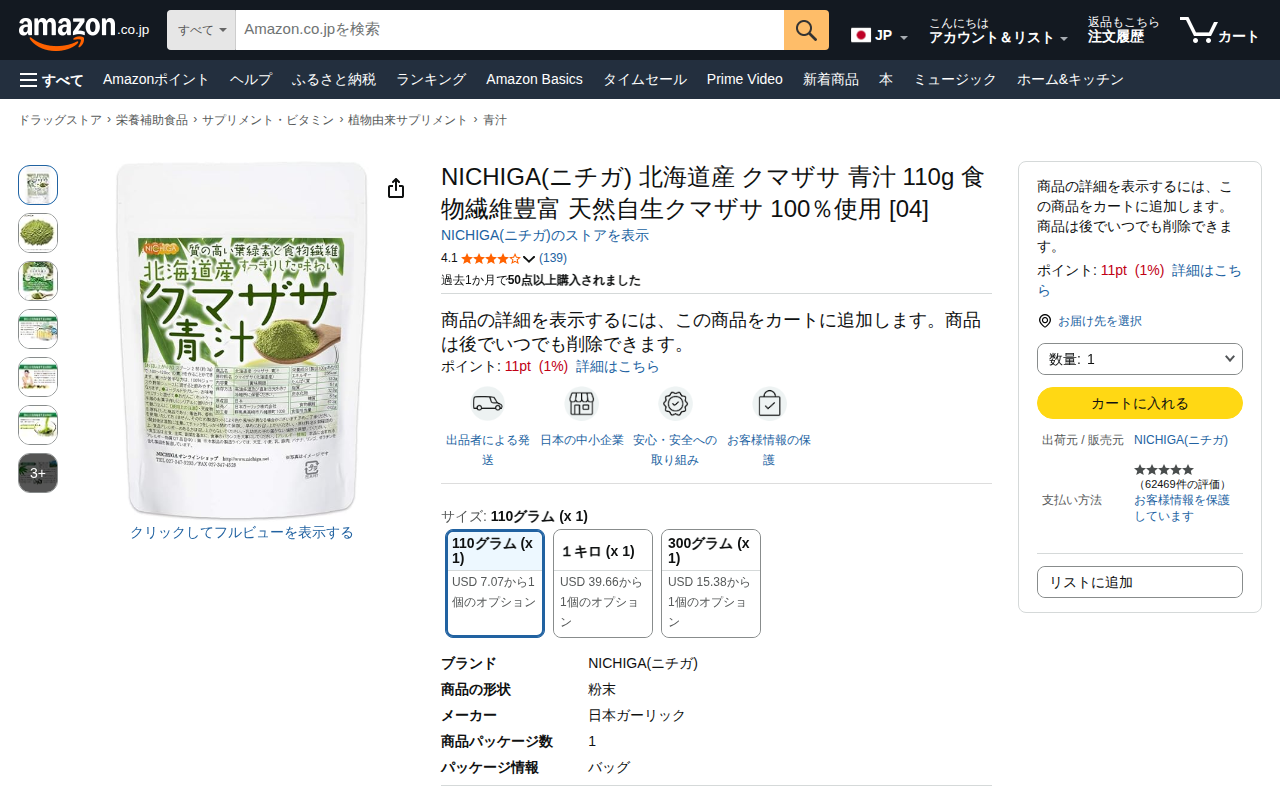This screenshot has width=1280, height=800.
Task: Select the 1キロ (x 1) size option
Action: point(603,583)
